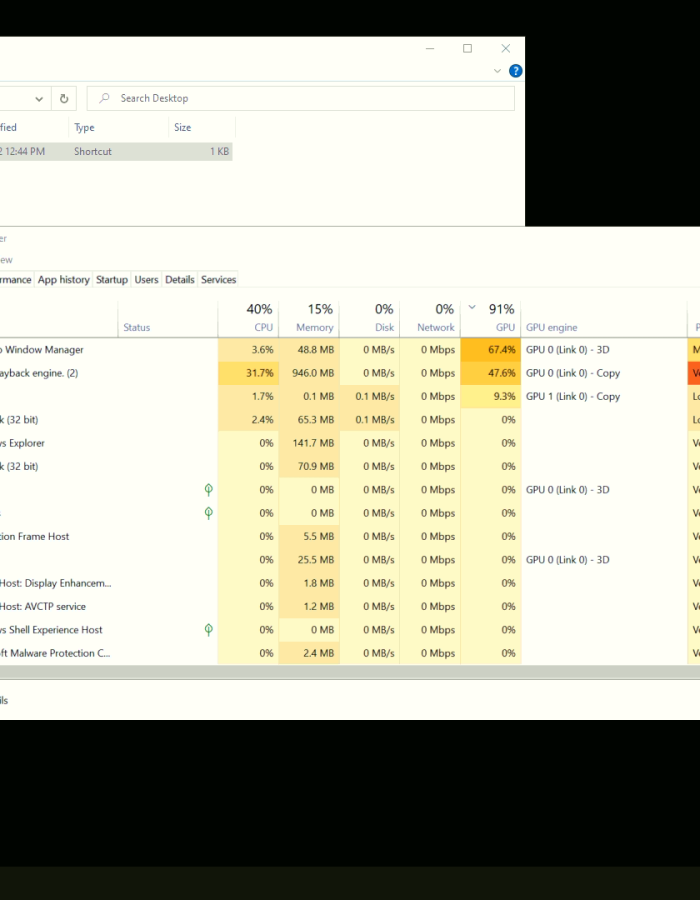The height and width of the screenshot is (900, 700).
Task: Select the Host: Display Enhancem... row
Action: pyautogui.click(x=350, y=583)
